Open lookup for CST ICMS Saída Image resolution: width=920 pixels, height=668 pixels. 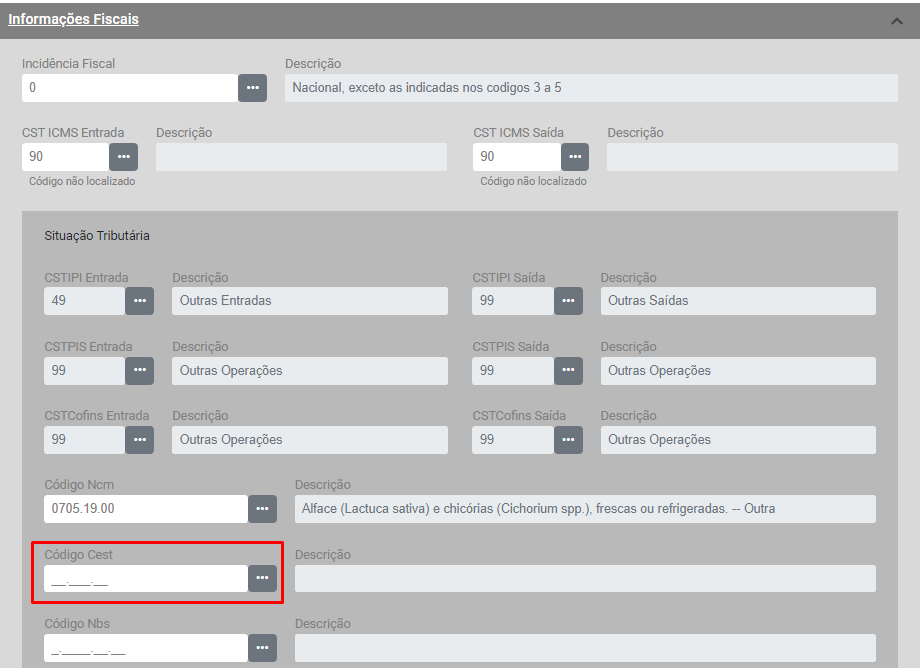(x=574, y=157)
